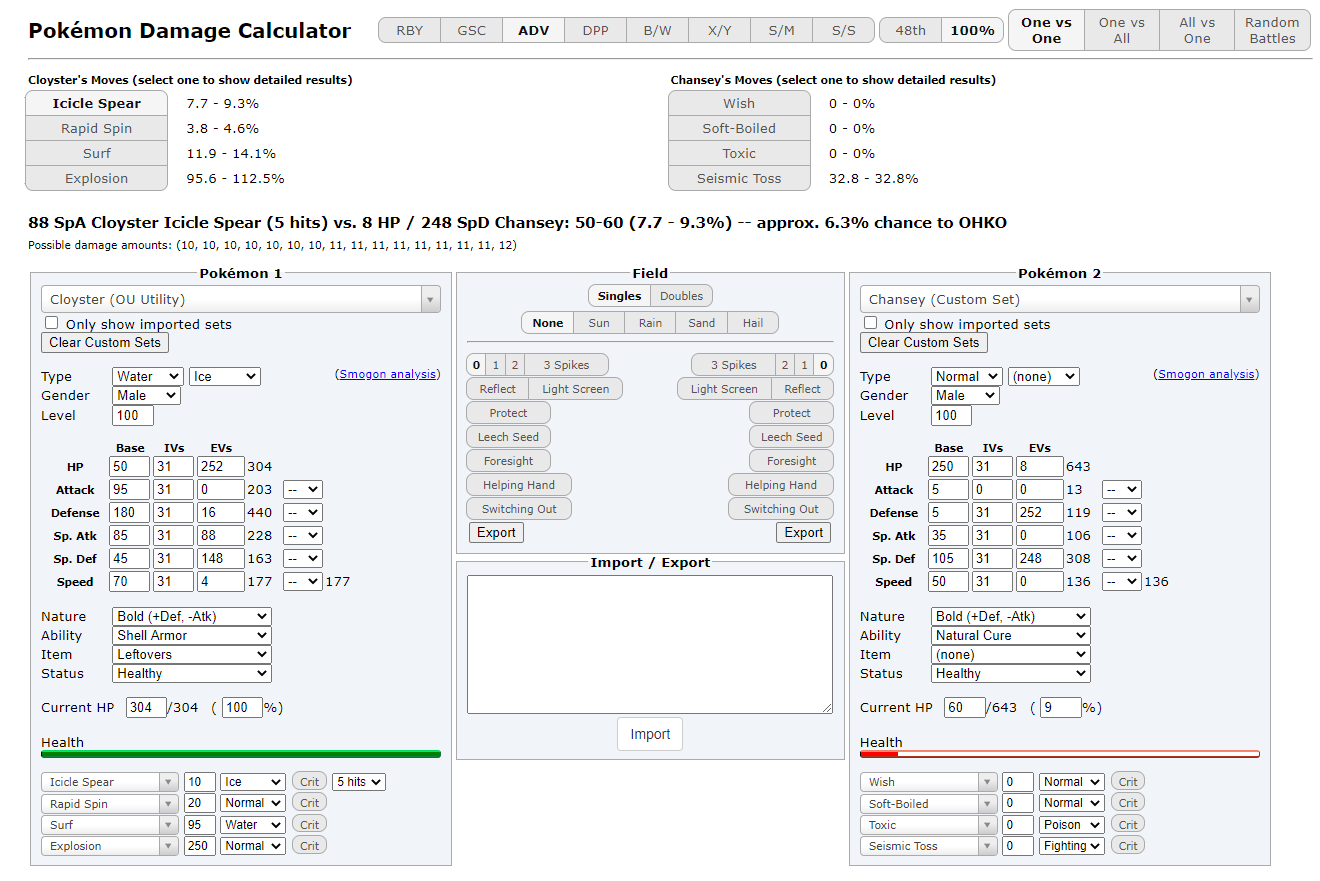
Task: Export Pokémon 1's set from the Field panel
Action: coord(496,533)
